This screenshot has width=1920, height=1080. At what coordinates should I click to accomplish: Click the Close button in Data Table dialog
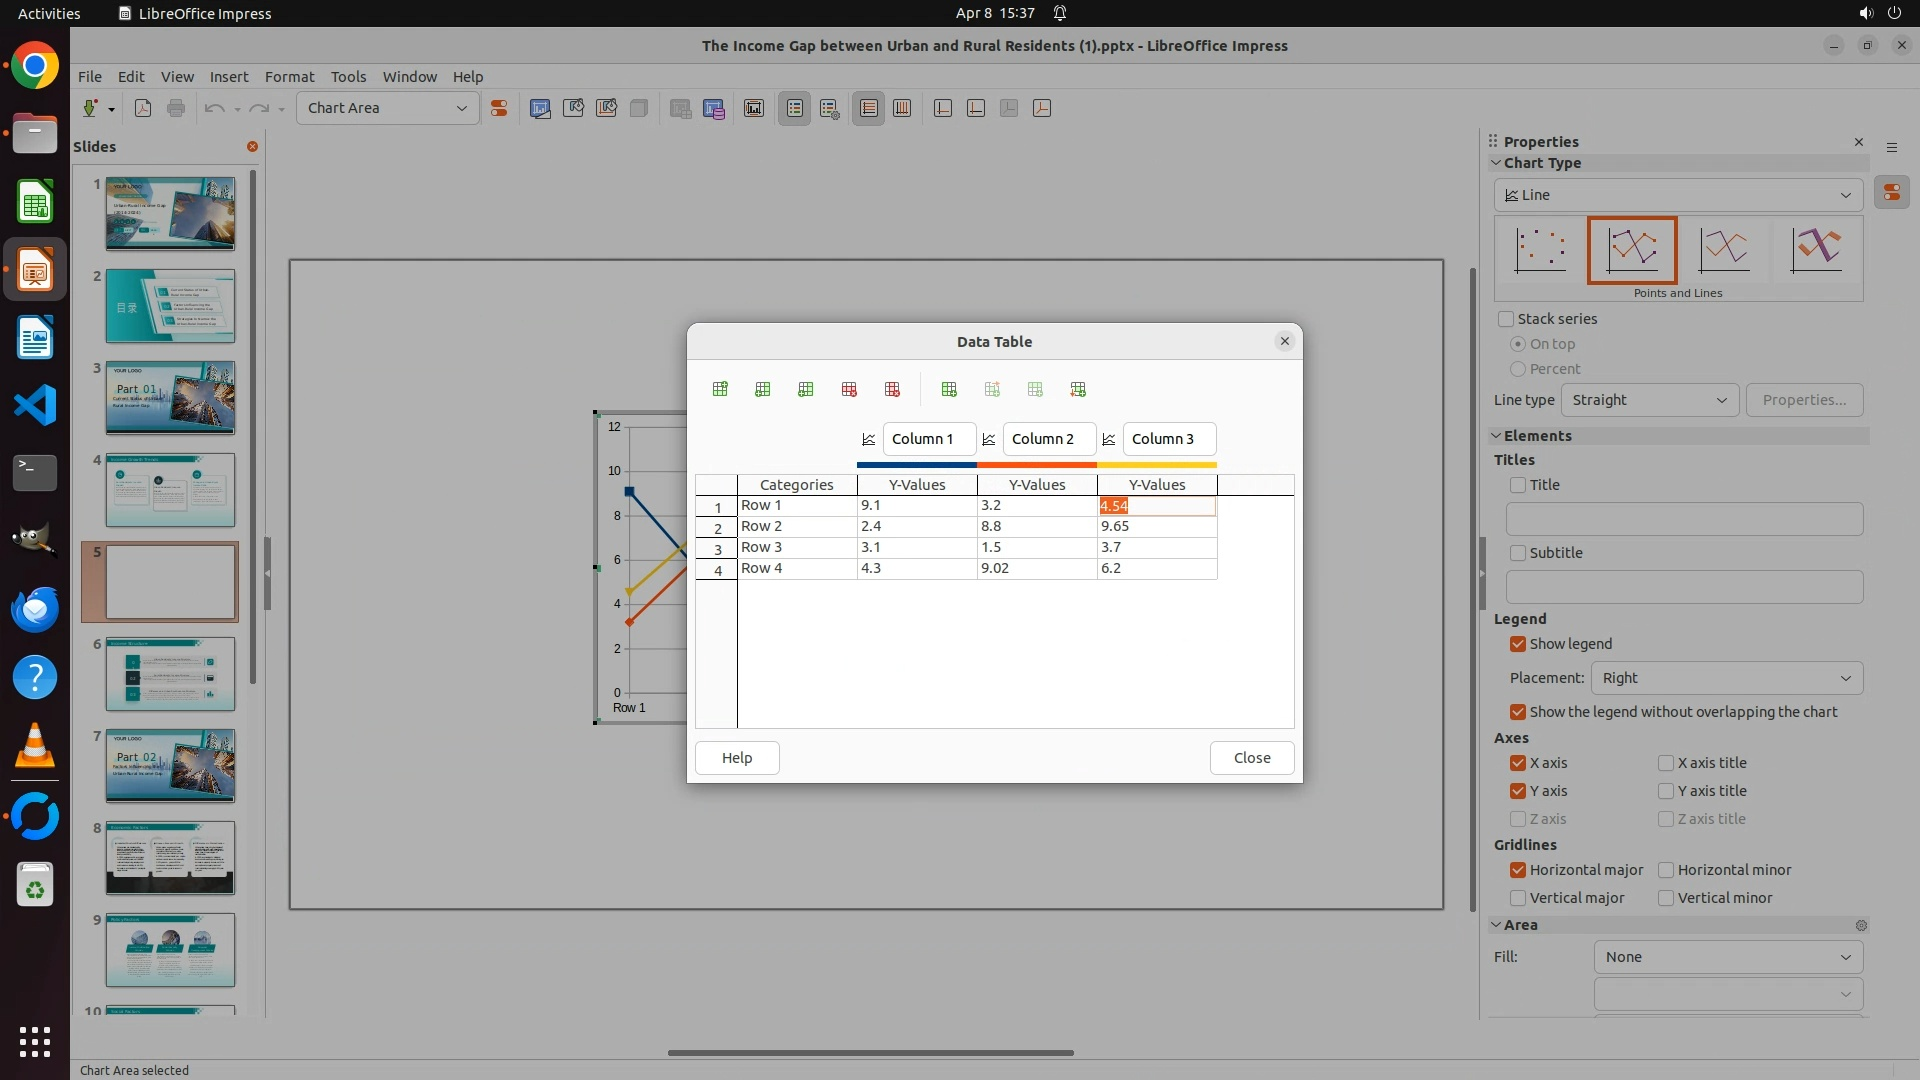point(1251,758)
